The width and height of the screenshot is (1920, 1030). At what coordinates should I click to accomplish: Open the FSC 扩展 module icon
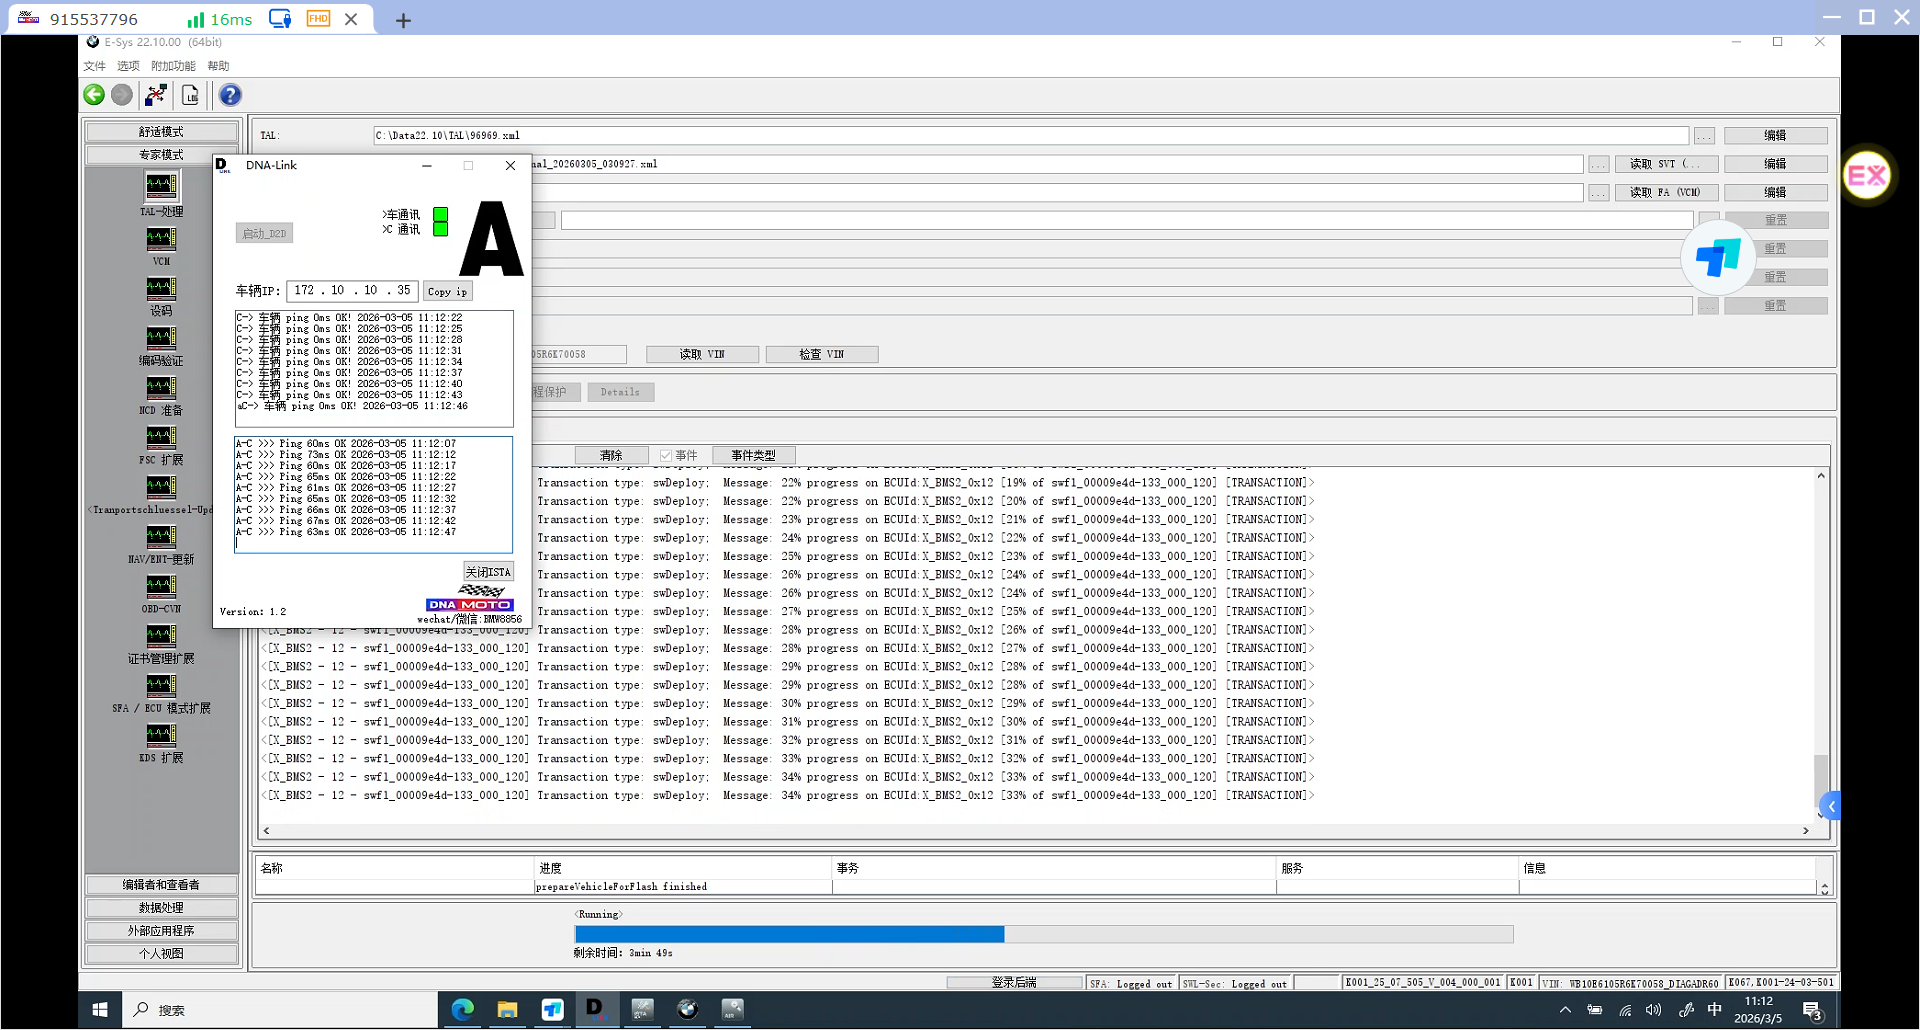(x=161, y=438)
